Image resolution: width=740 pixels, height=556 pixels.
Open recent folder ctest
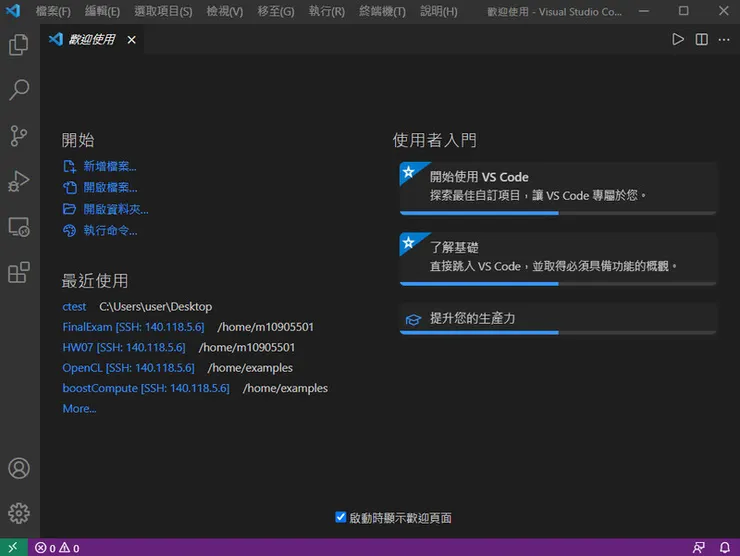[x=74, y=307]
